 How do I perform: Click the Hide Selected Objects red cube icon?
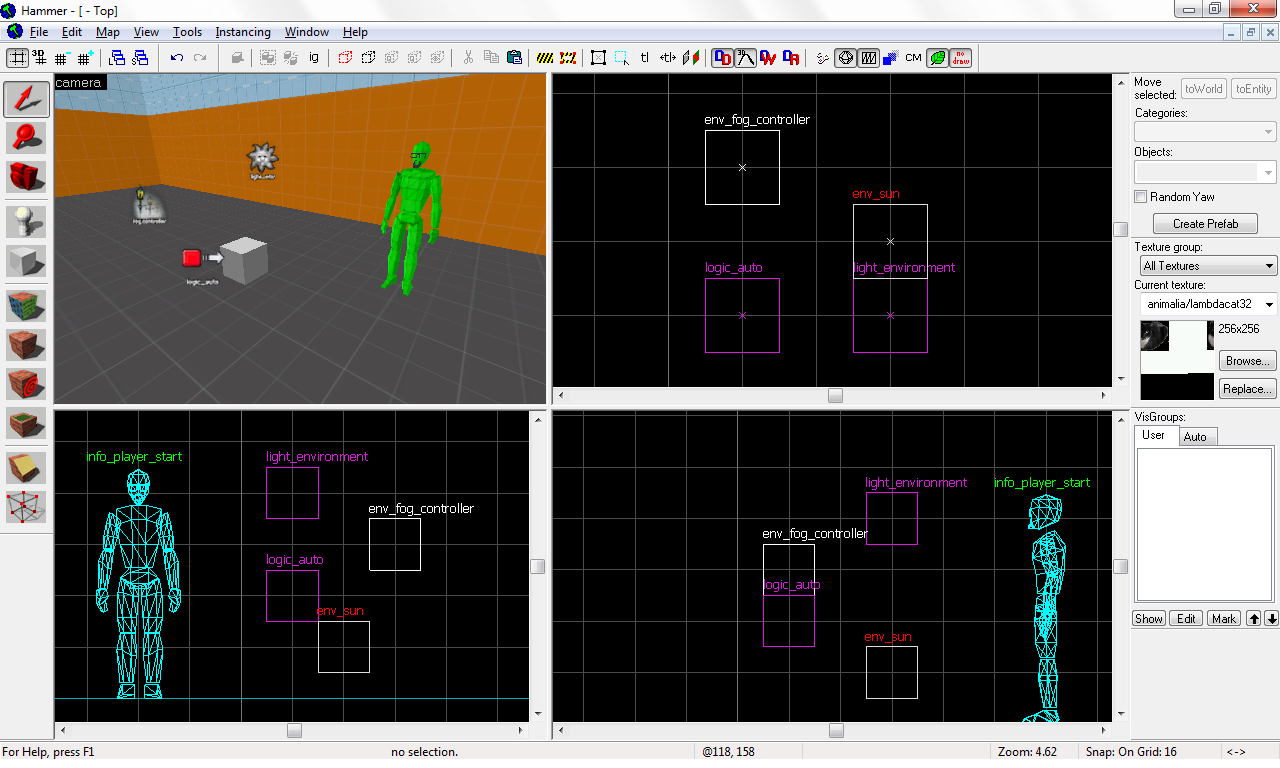pyautogui.click(x=347, y=58)
